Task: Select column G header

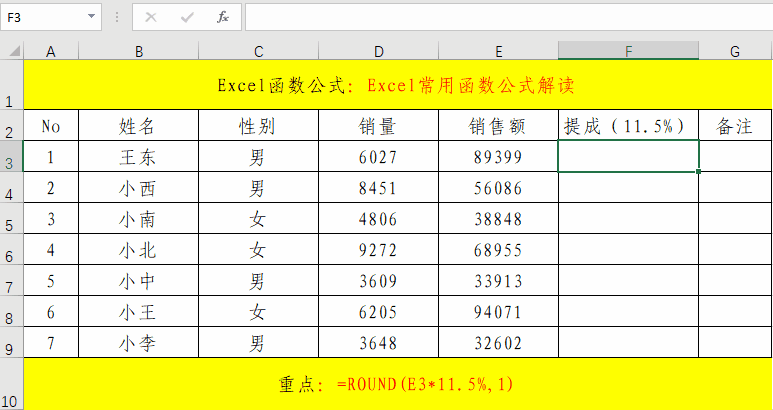Action: (x=736, y=51)
